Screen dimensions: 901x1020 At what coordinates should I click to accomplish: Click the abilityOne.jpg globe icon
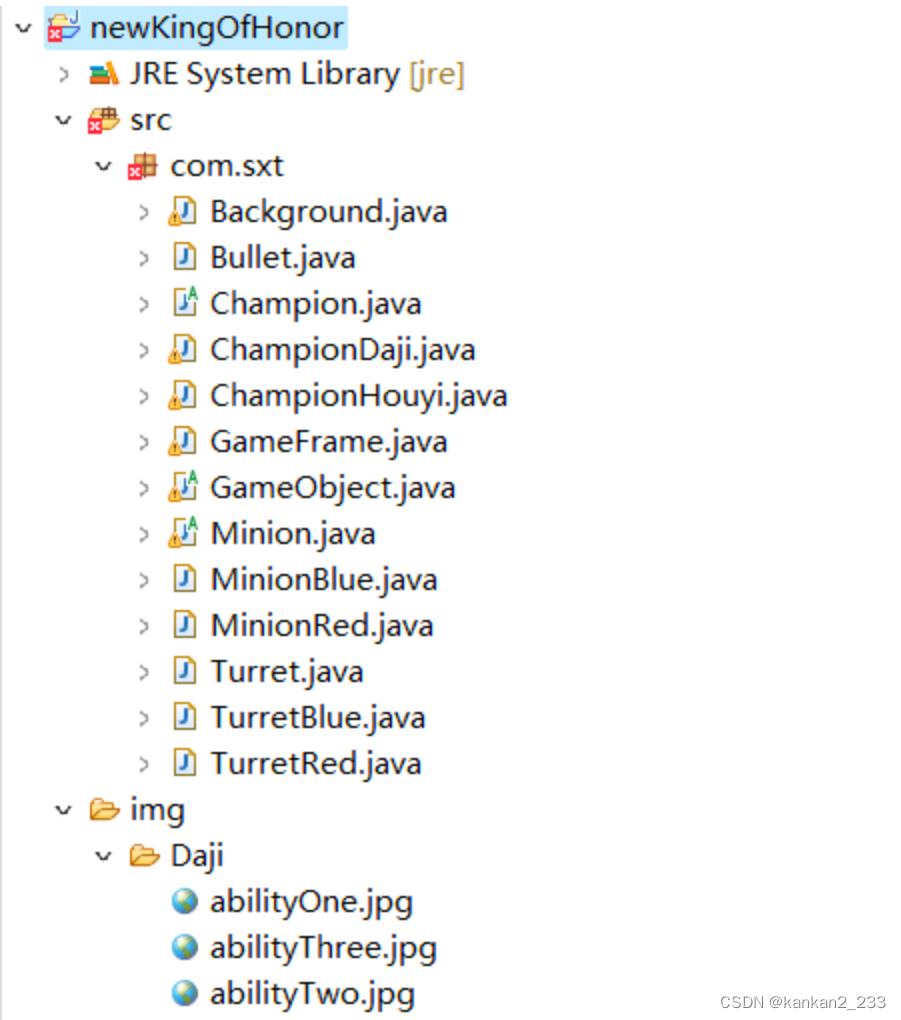(x=185, y=902)
